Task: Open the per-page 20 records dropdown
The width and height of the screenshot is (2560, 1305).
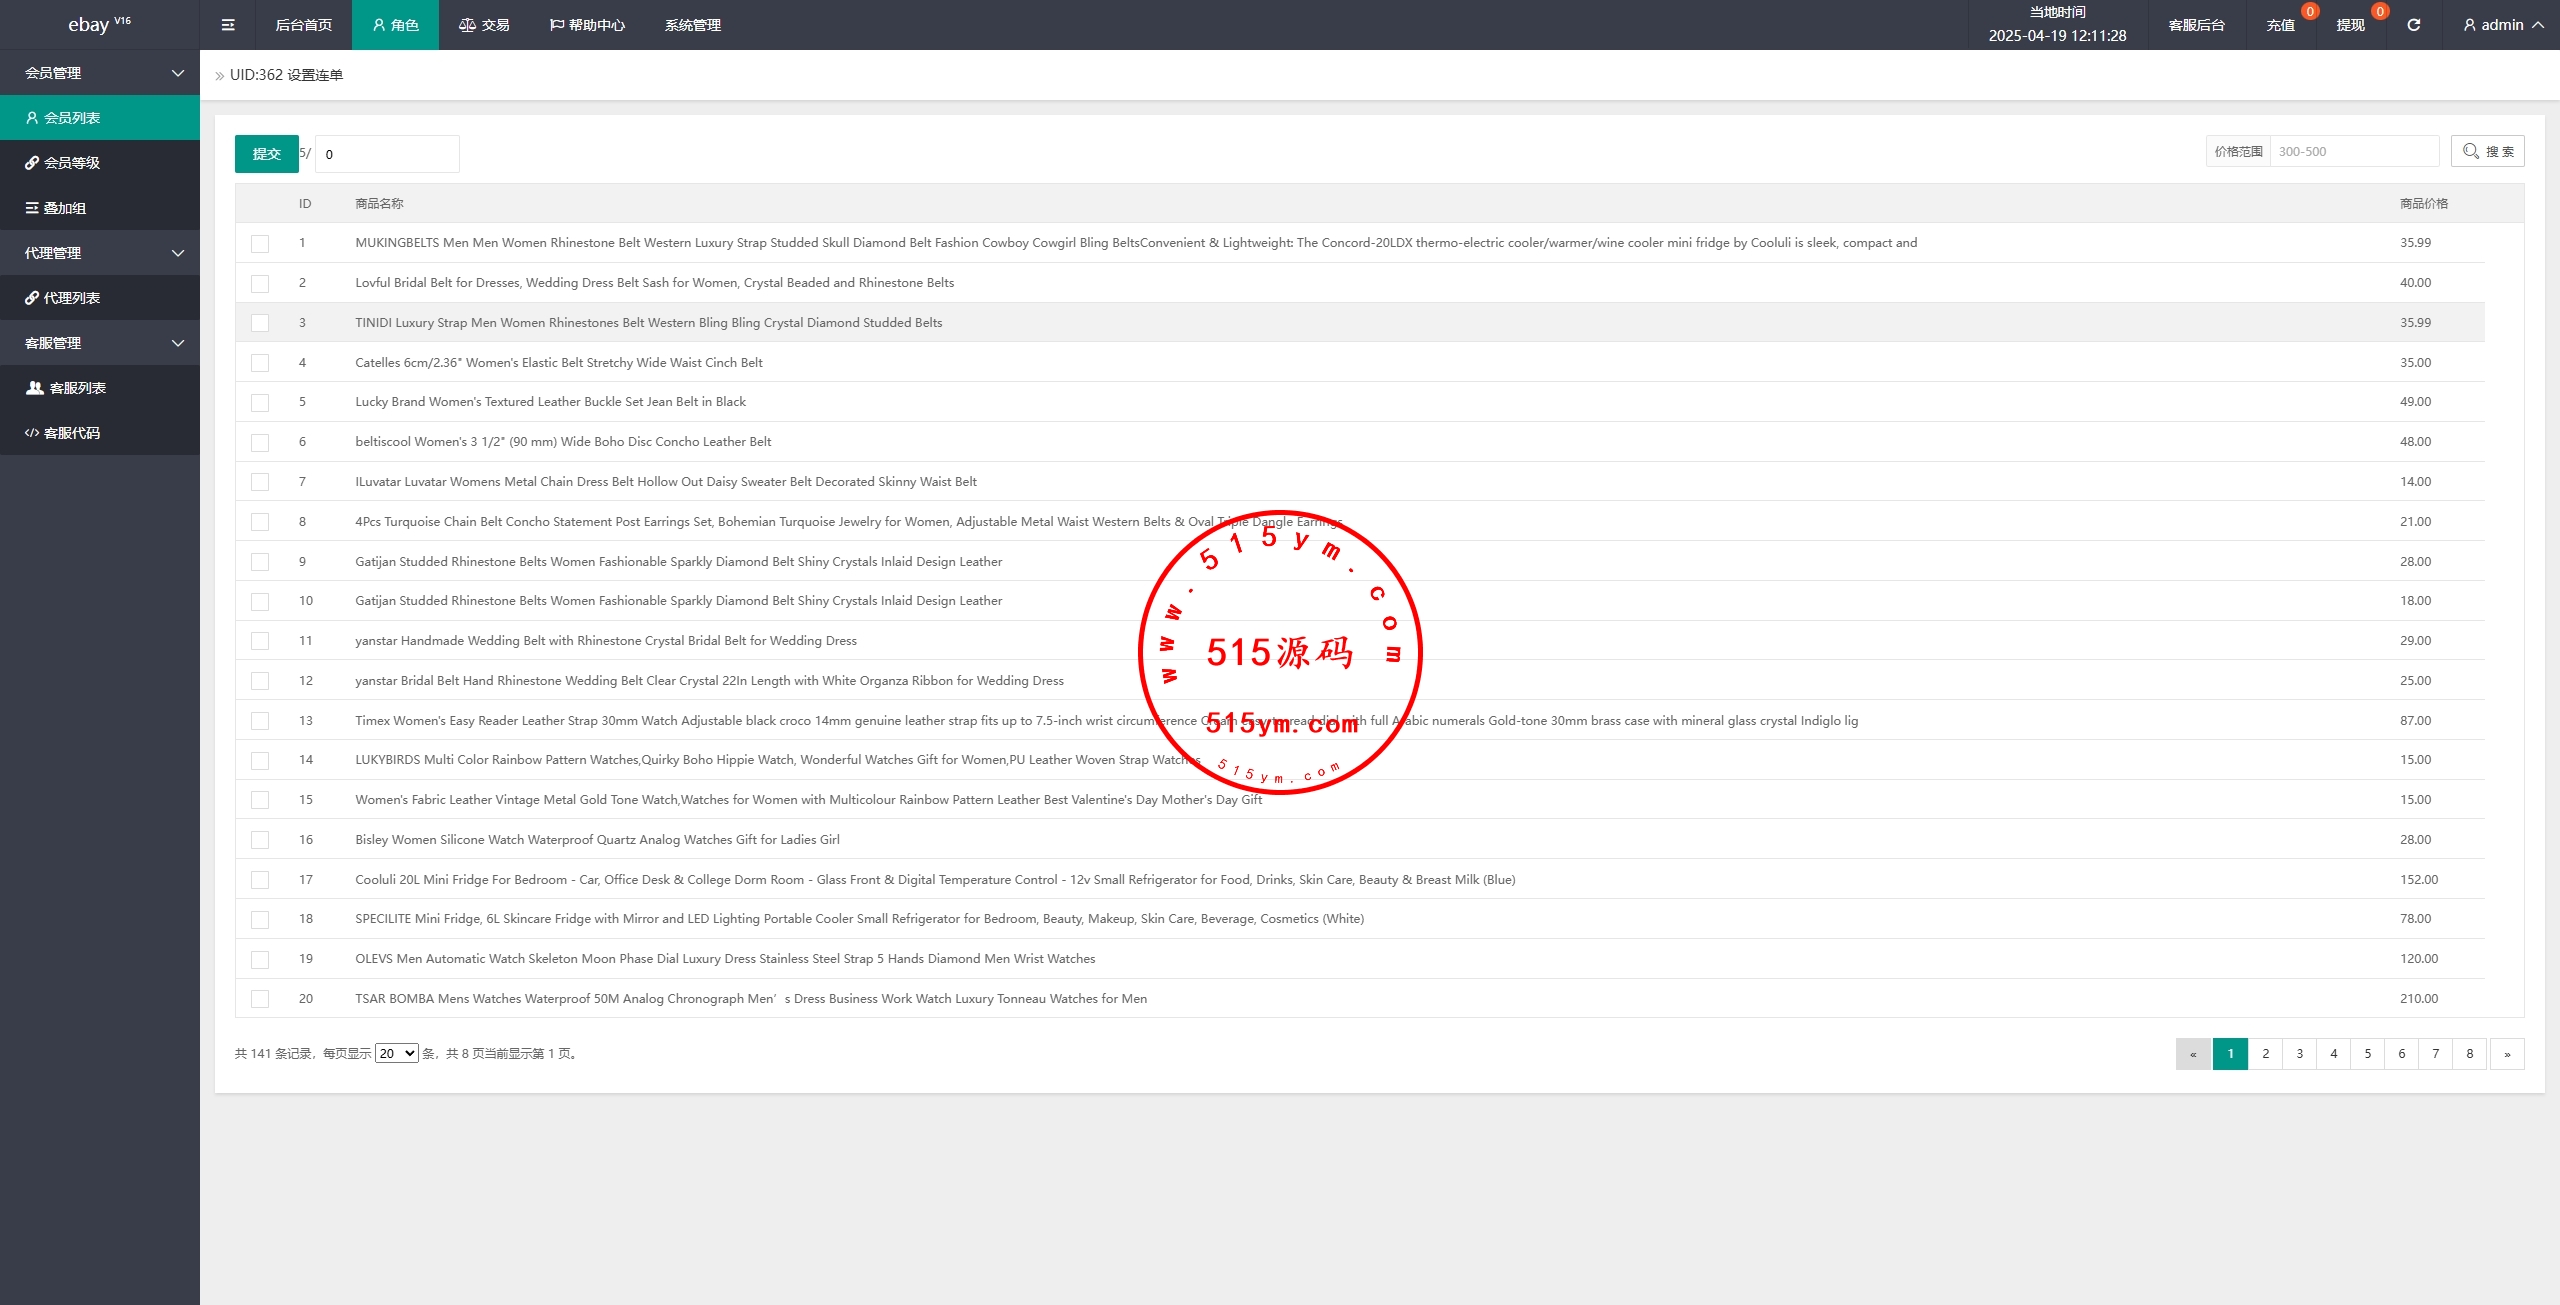Action: (x=396, y=1053)
